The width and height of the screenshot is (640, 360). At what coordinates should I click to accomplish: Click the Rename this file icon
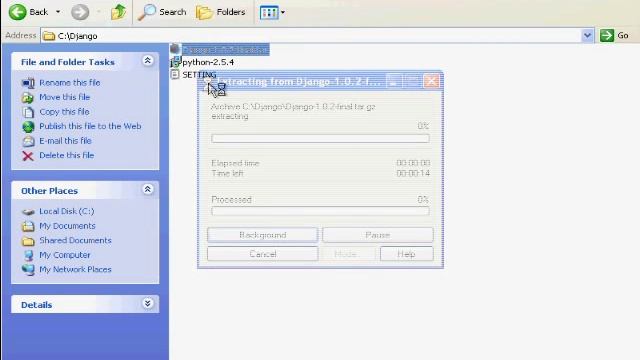28,83
